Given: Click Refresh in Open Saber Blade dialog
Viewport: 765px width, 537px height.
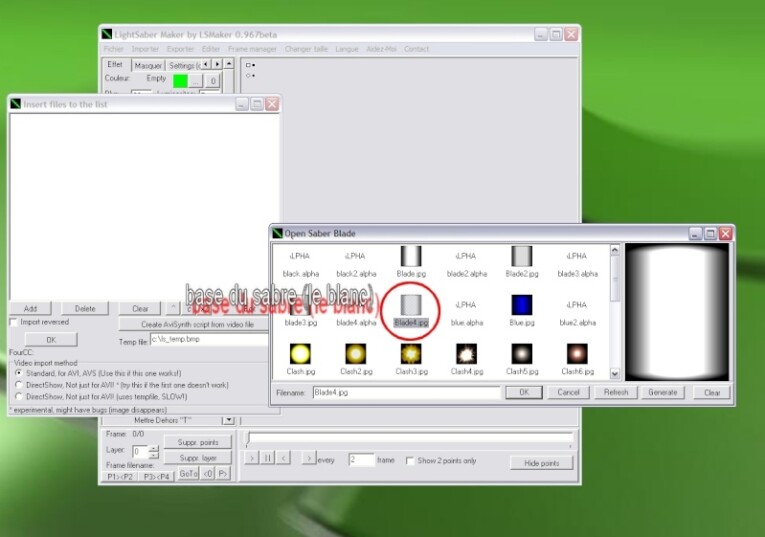Looking at the screenshot, I should tap(616, 392).
